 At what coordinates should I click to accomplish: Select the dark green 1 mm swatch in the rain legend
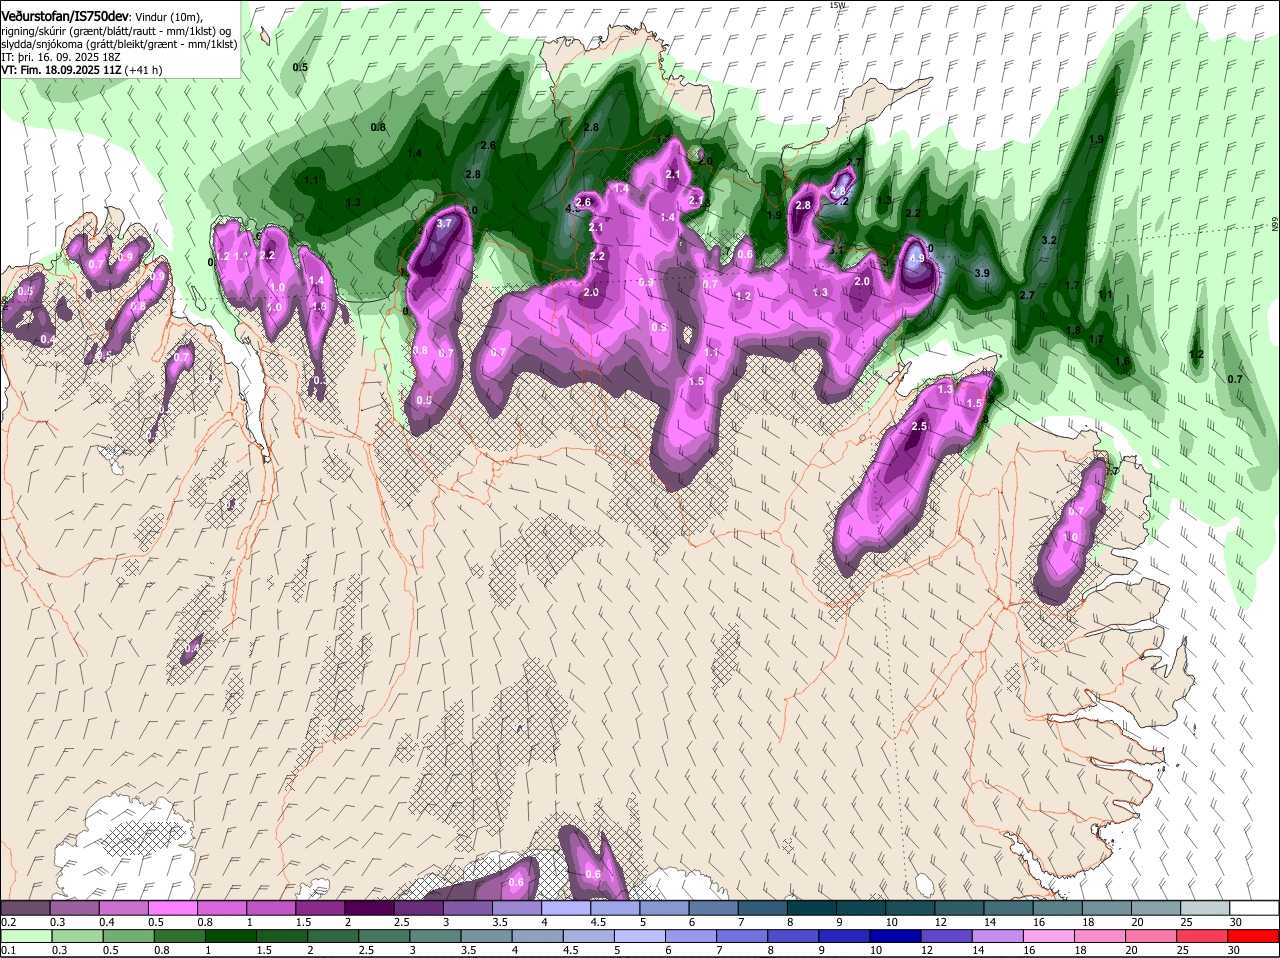(230, 936)
